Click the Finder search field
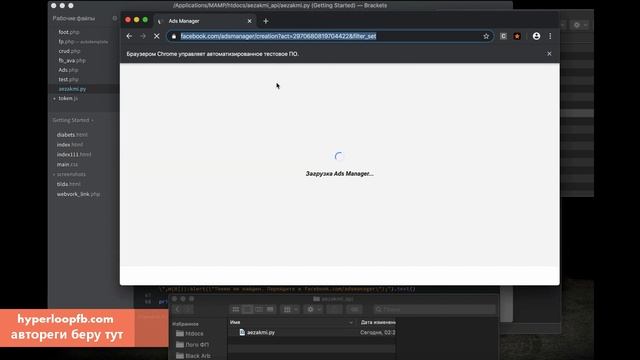Image resolution: width=640 pixels, height=360 pixels. tap(435, 309)
